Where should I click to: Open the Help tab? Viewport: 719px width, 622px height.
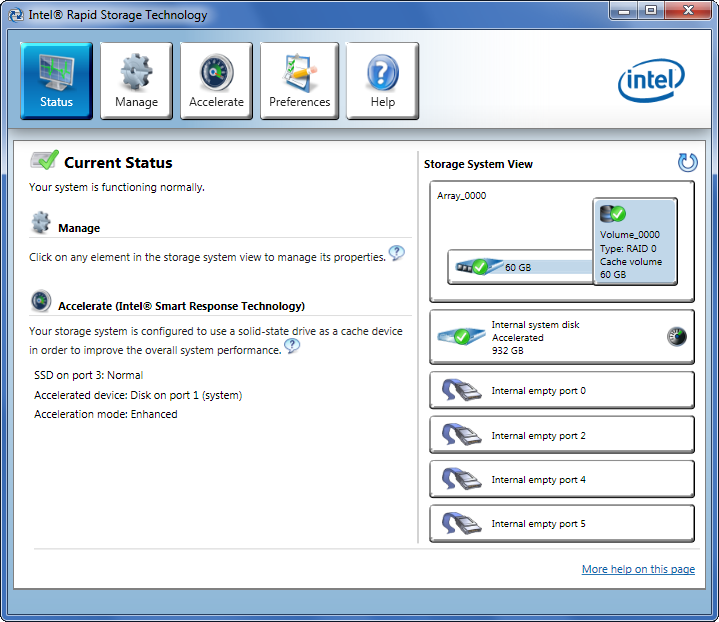tap(382, 81)
